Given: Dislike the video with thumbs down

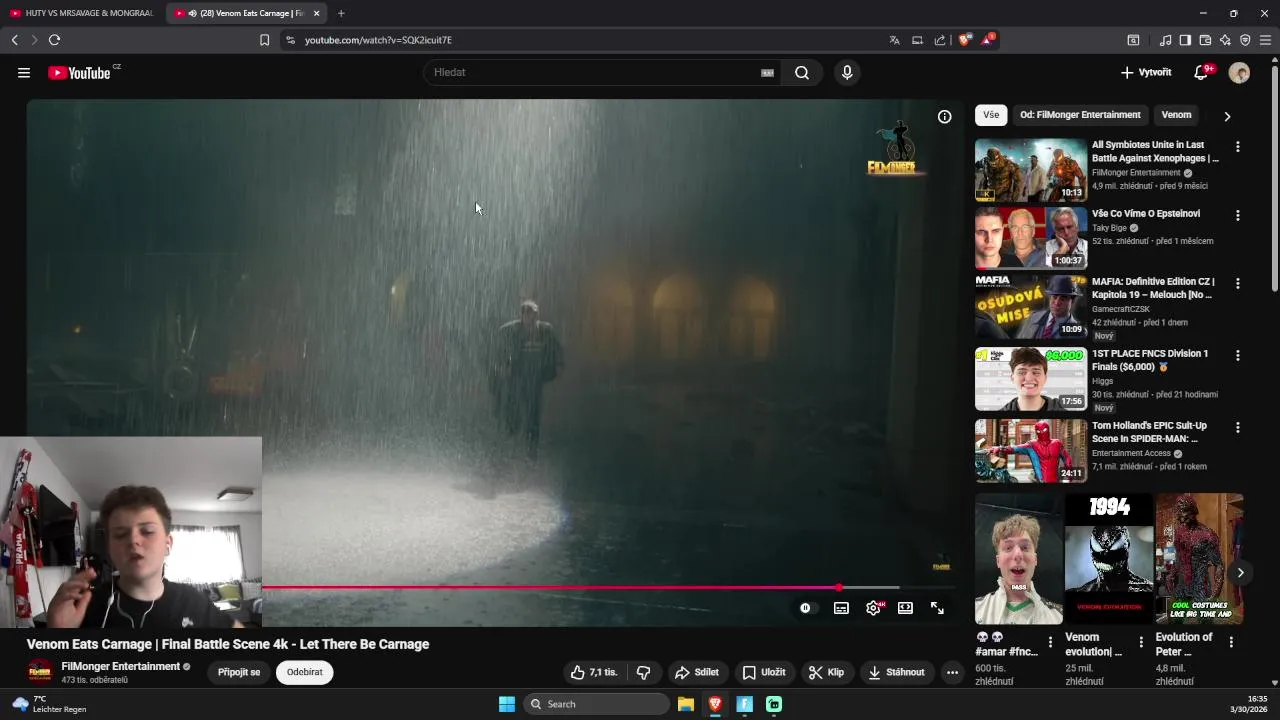Looking at the screenshot, I should [644, 672].
